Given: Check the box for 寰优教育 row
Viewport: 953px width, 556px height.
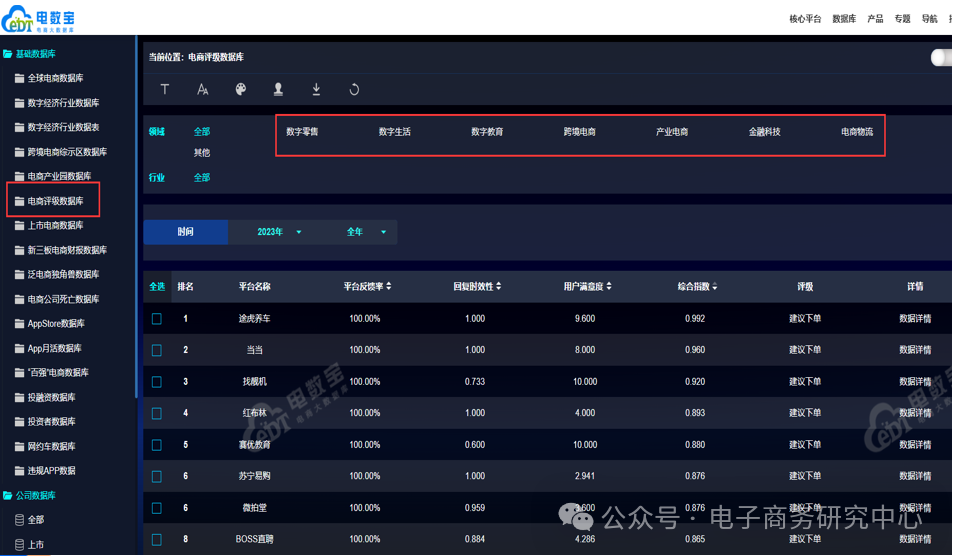Looking at the screenshot, I should (157, 445).
